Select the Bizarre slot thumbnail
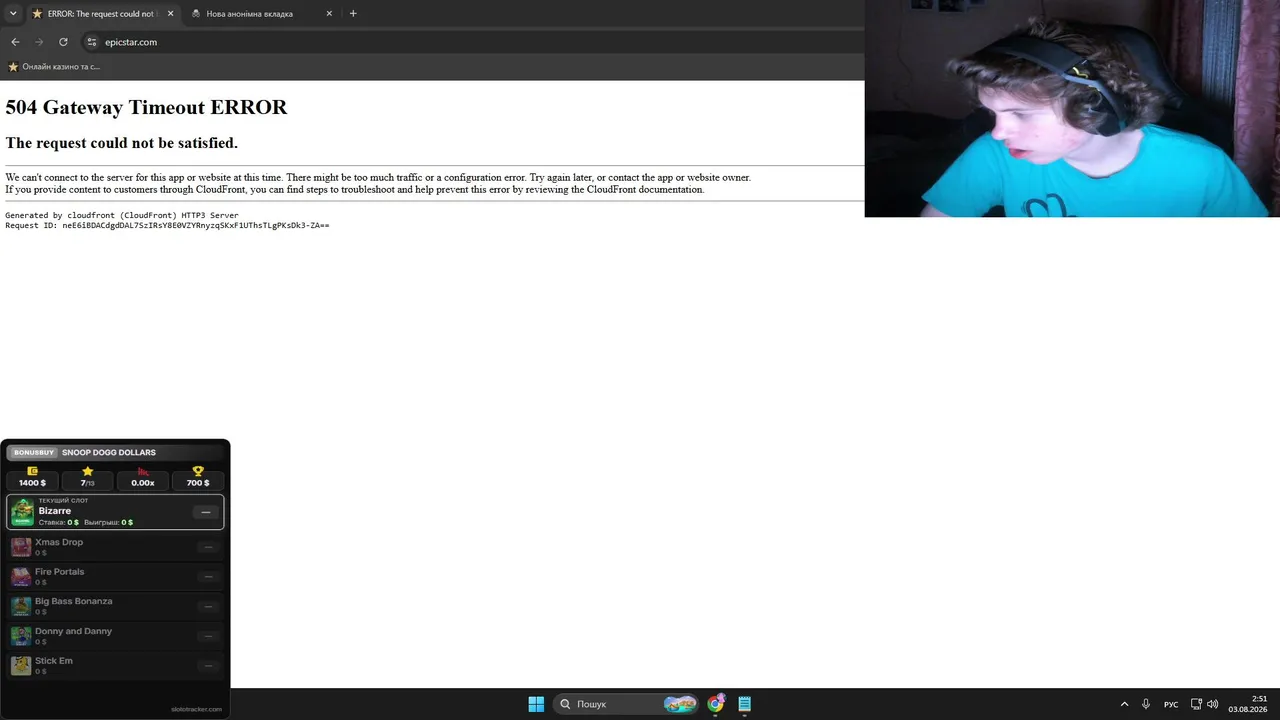Screen dimensions: 1280x720 22,512
